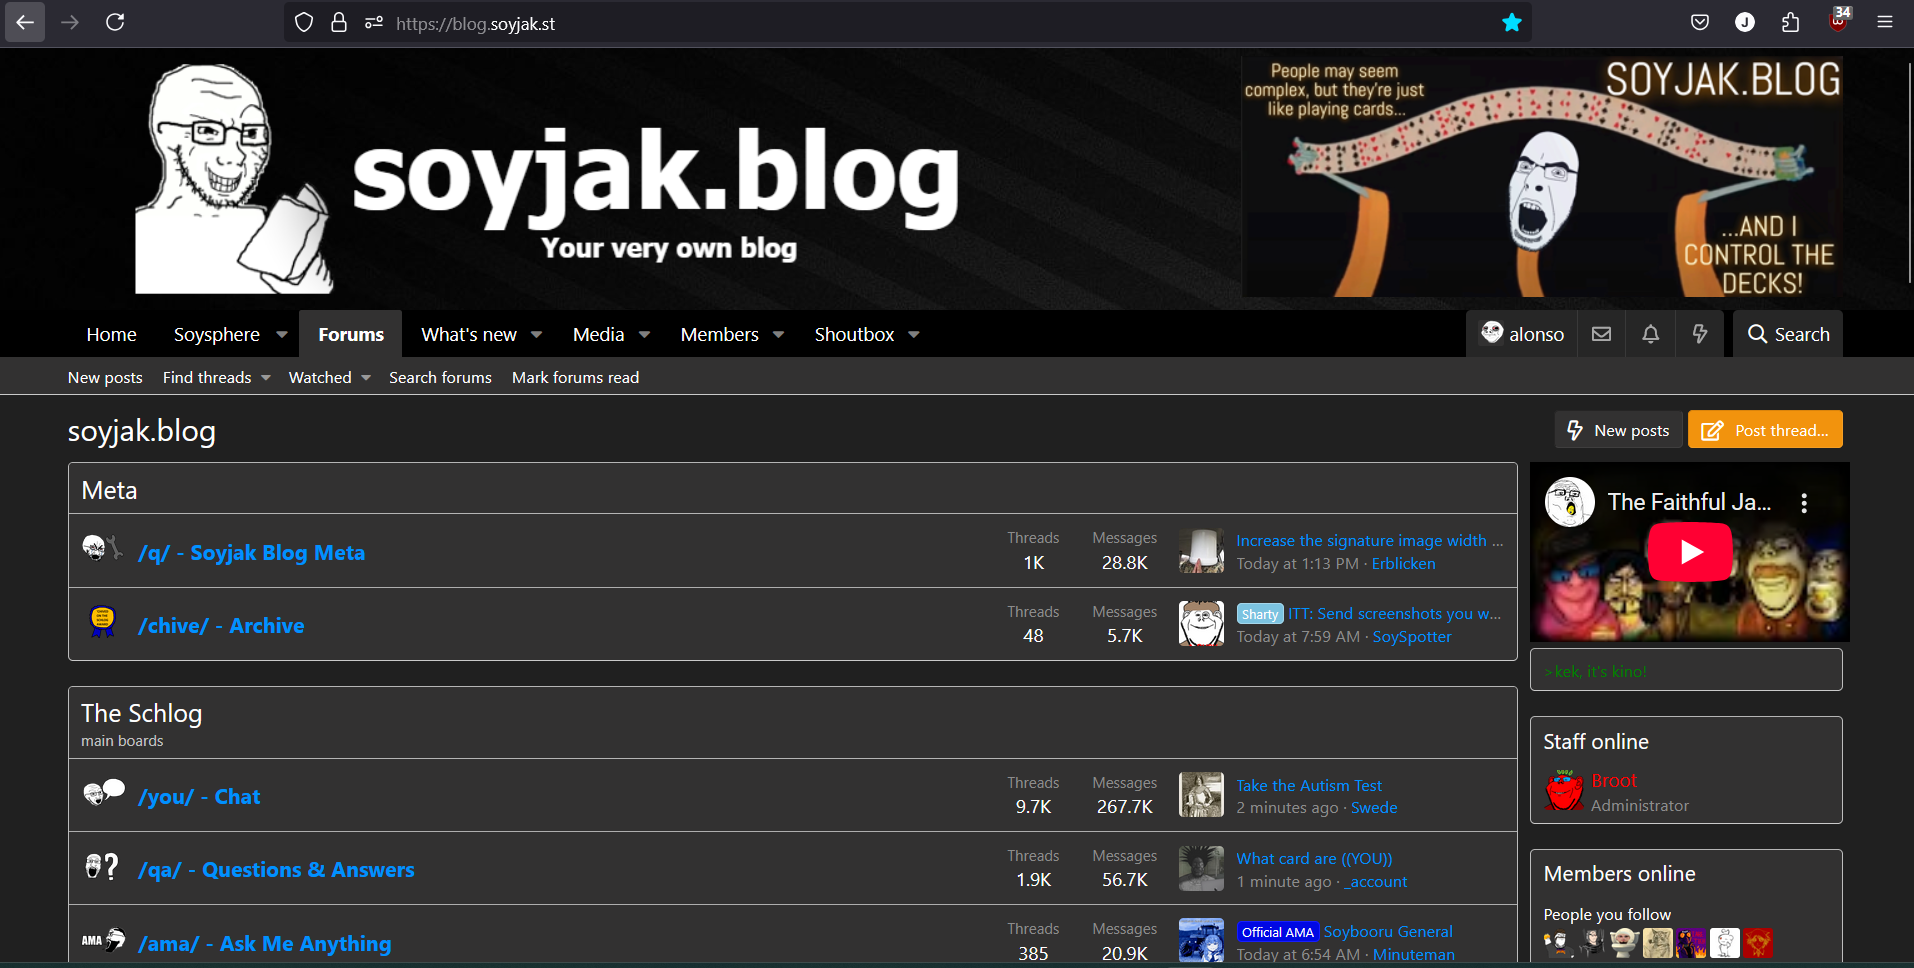
Task: Click soyjak.blog header logo
Action: click(548, 180)
